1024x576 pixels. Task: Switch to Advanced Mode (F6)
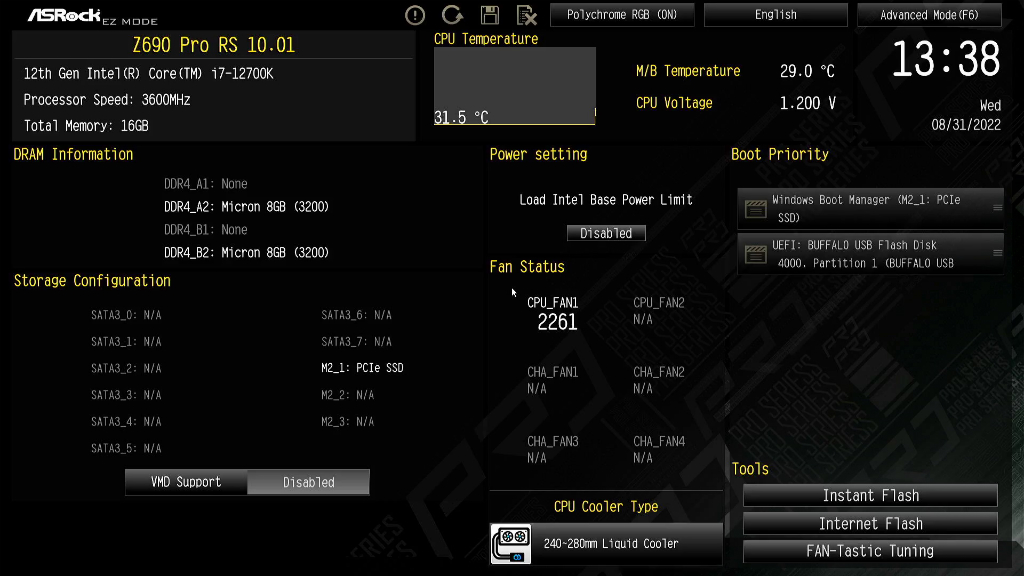929,14
